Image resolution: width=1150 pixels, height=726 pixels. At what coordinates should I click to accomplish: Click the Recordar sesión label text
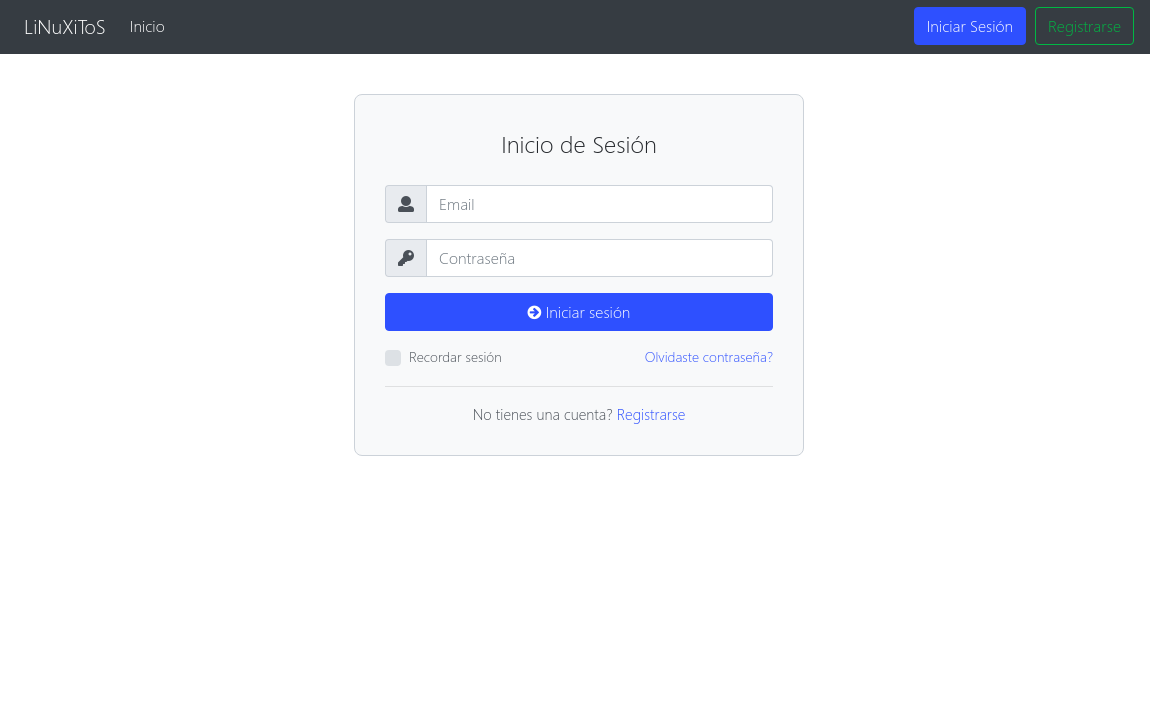click(455, 357)
